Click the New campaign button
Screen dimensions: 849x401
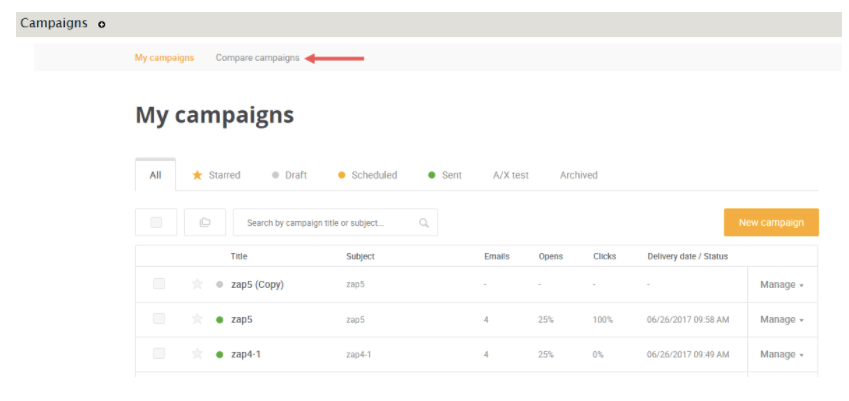[x=771, y=222]
